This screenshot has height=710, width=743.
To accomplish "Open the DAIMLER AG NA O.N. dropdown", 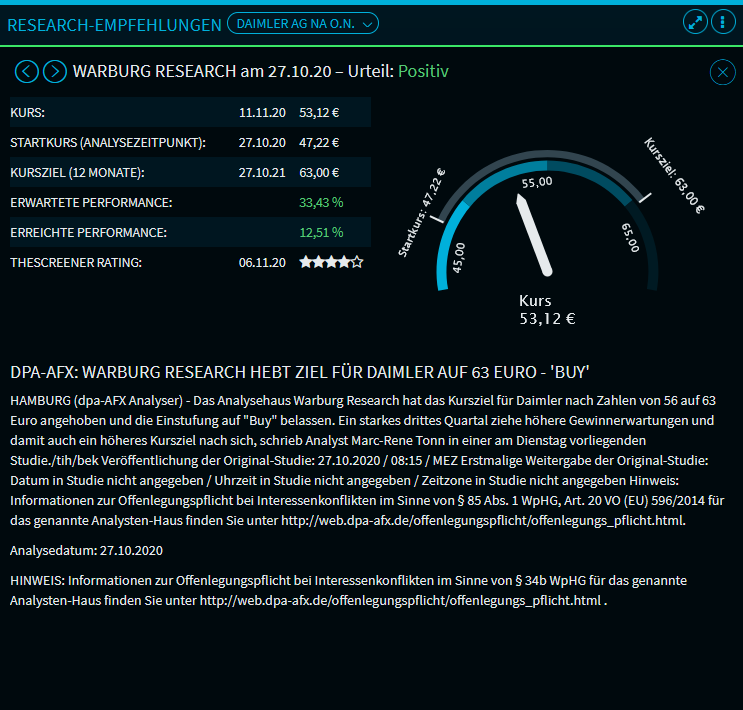I will tap(303, 23).
